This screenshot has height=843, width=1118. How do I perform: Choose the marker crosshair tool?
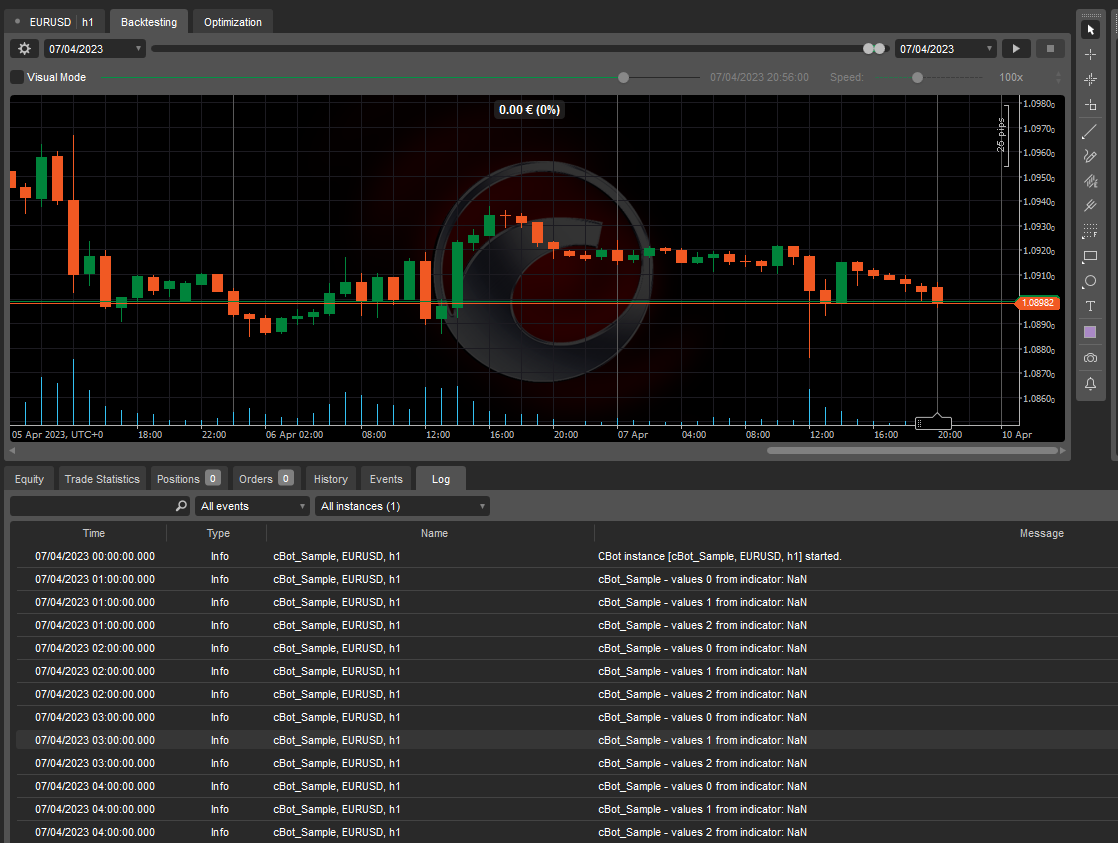1090,79
